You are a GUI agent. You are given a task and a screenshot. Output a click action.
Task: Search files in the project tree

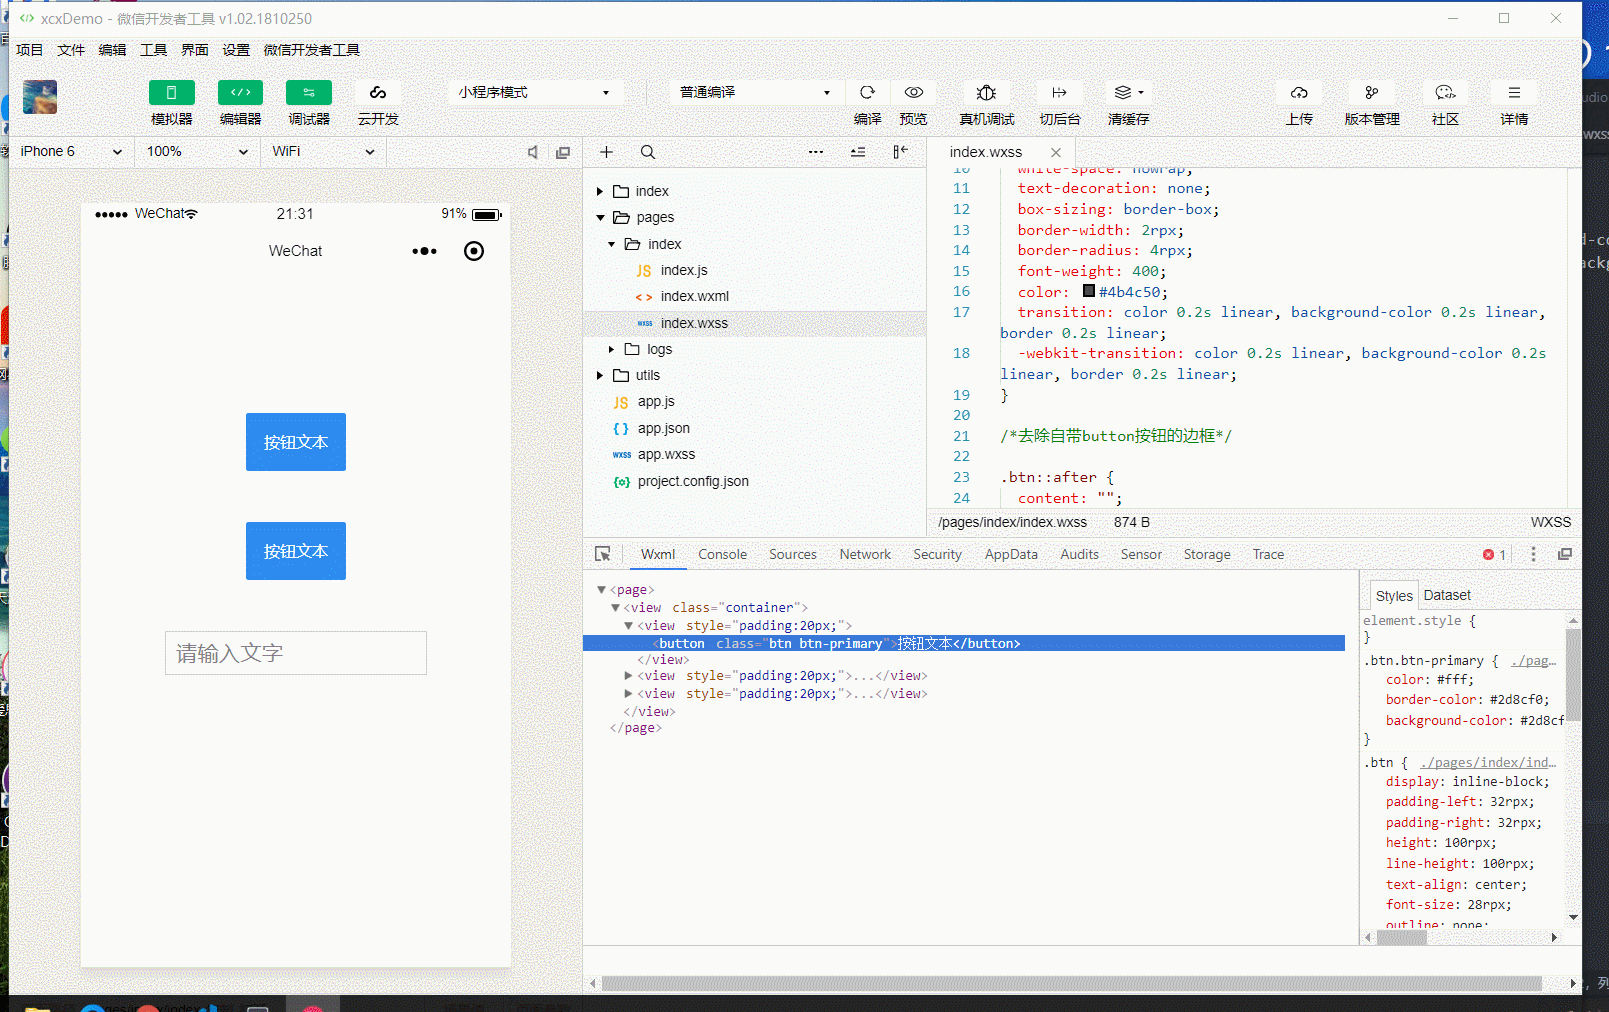point(648,152)
